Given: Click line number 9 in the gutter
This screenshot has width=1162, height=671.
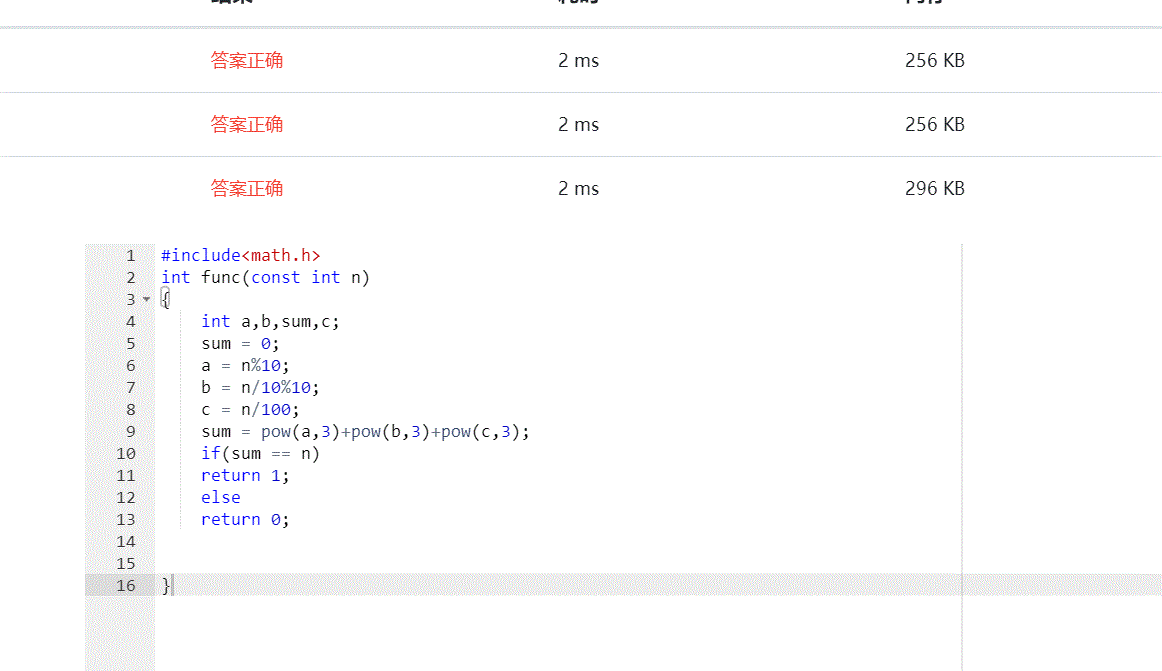Looking at the screenshot, I should [130, 432].
